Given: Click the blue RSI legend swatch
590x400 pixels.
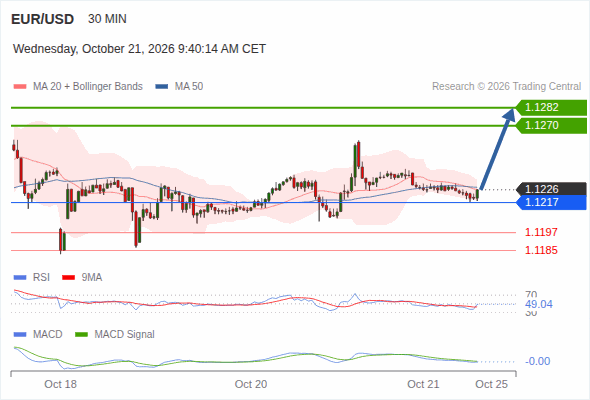Looking at the screenshot, I should tap(20, 278).
